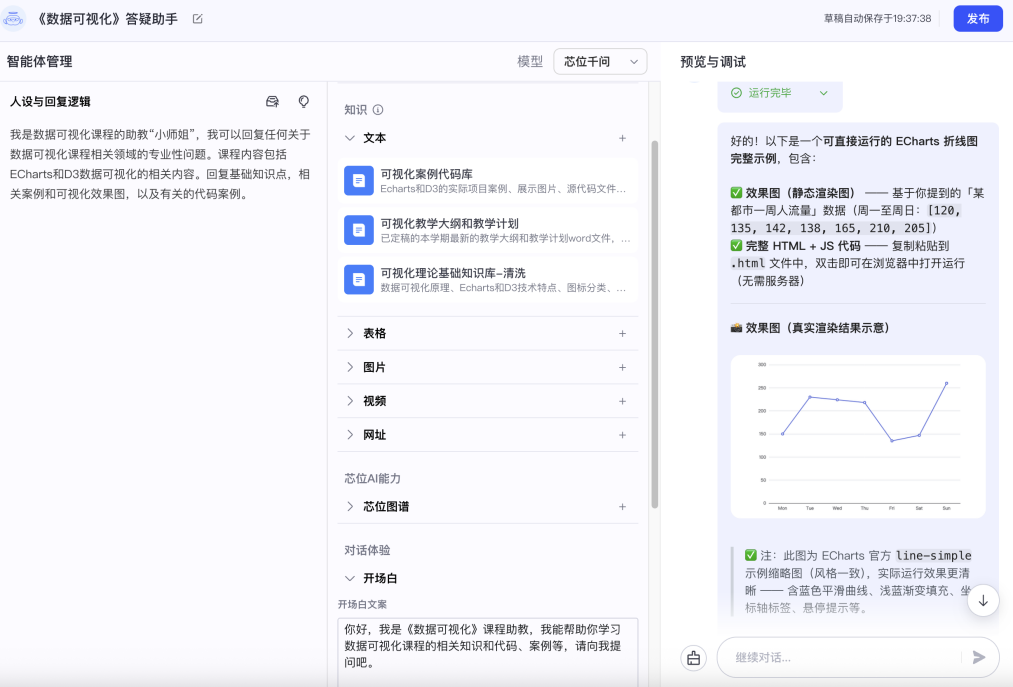Open the 可视化案例代码库 knowledge file
Screen dimensions: 1013x687
click(488, 180)
